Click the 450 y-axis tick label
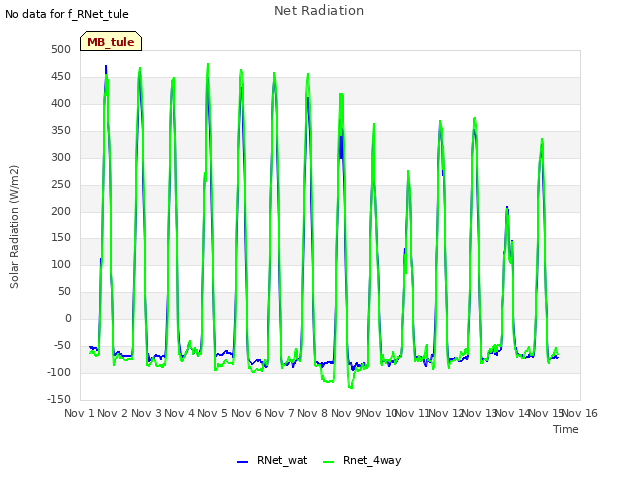The height and width of the screenshot is (480, 640). click(x=61, y=76)
